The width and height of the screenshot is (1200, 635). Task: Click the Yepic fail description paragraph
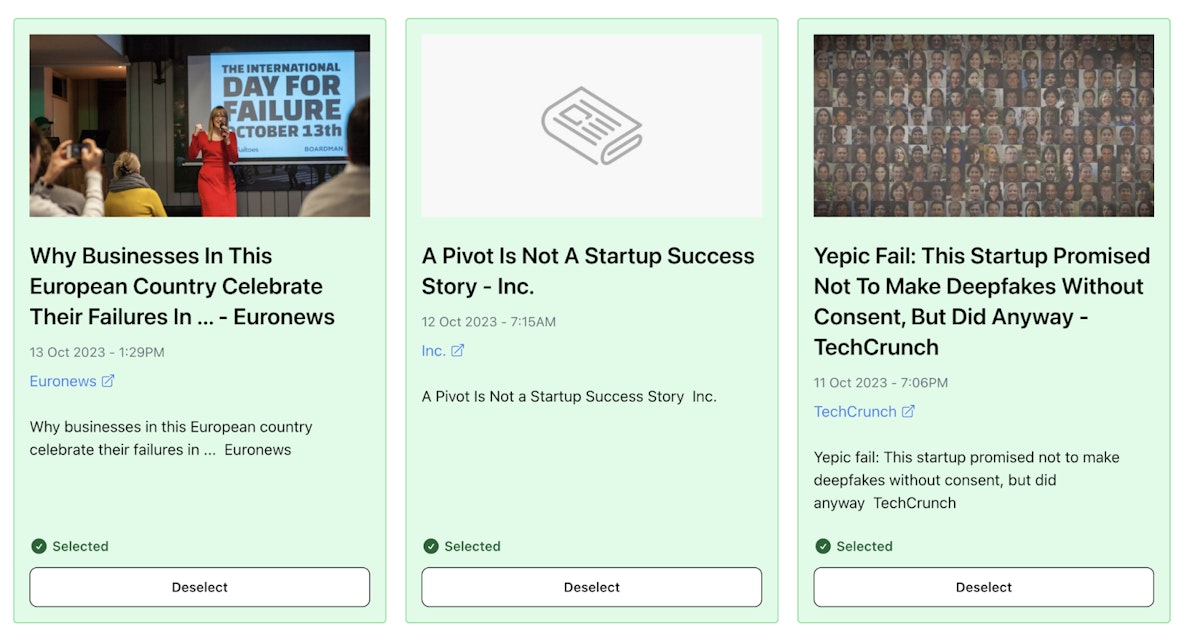click(966, 480)
